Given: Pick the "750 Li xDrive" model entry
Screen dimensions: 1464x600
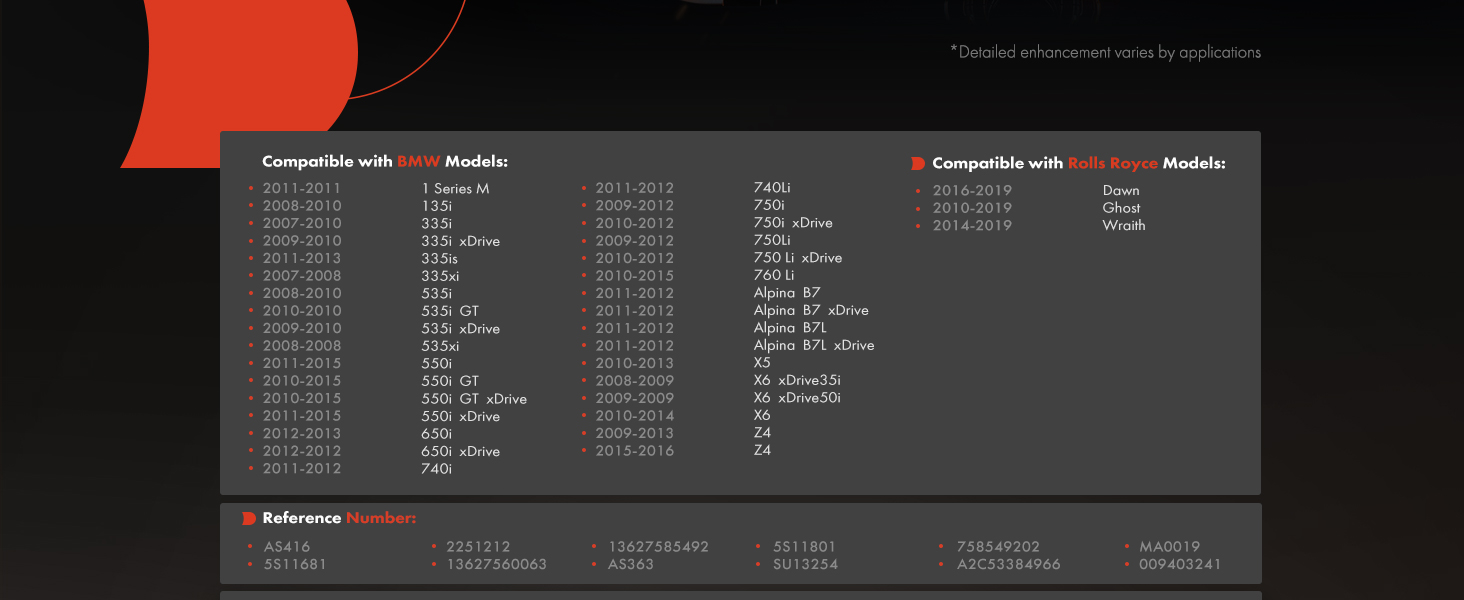Looking at the screenshot, I should pyautogui.click(x=798, y=258).
